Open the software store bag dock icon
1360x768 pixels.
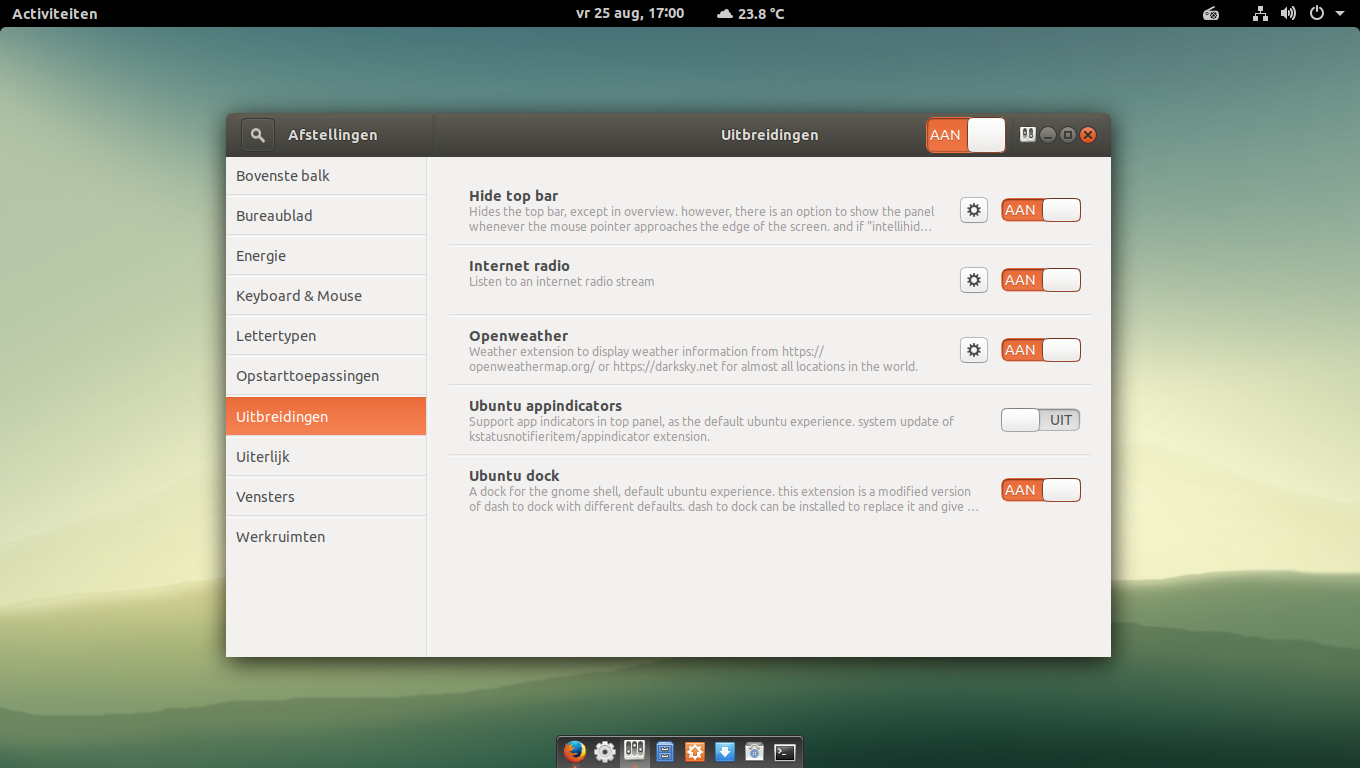755,752
